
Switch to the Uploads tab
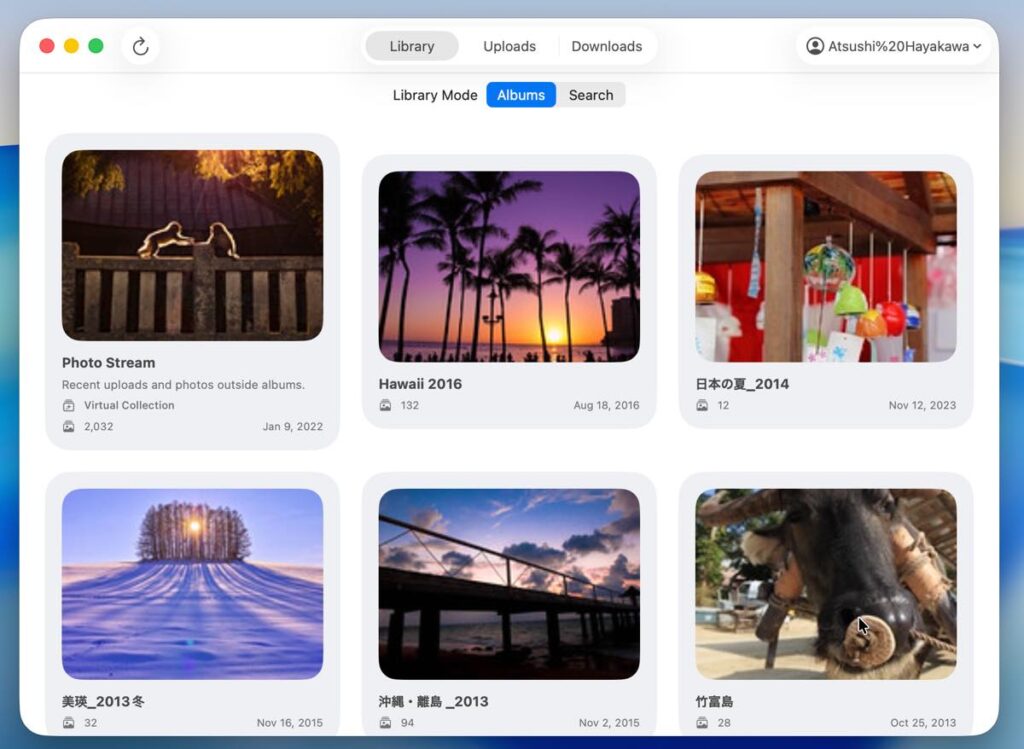tap(509, 46)
